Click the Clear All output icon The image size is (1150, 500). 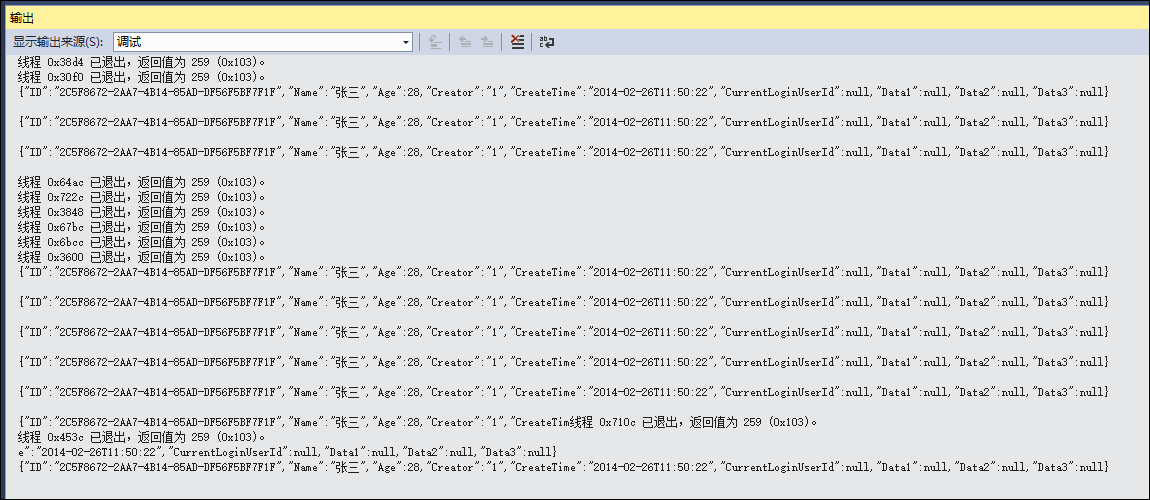pyautogui.click(x=517, y=42)
